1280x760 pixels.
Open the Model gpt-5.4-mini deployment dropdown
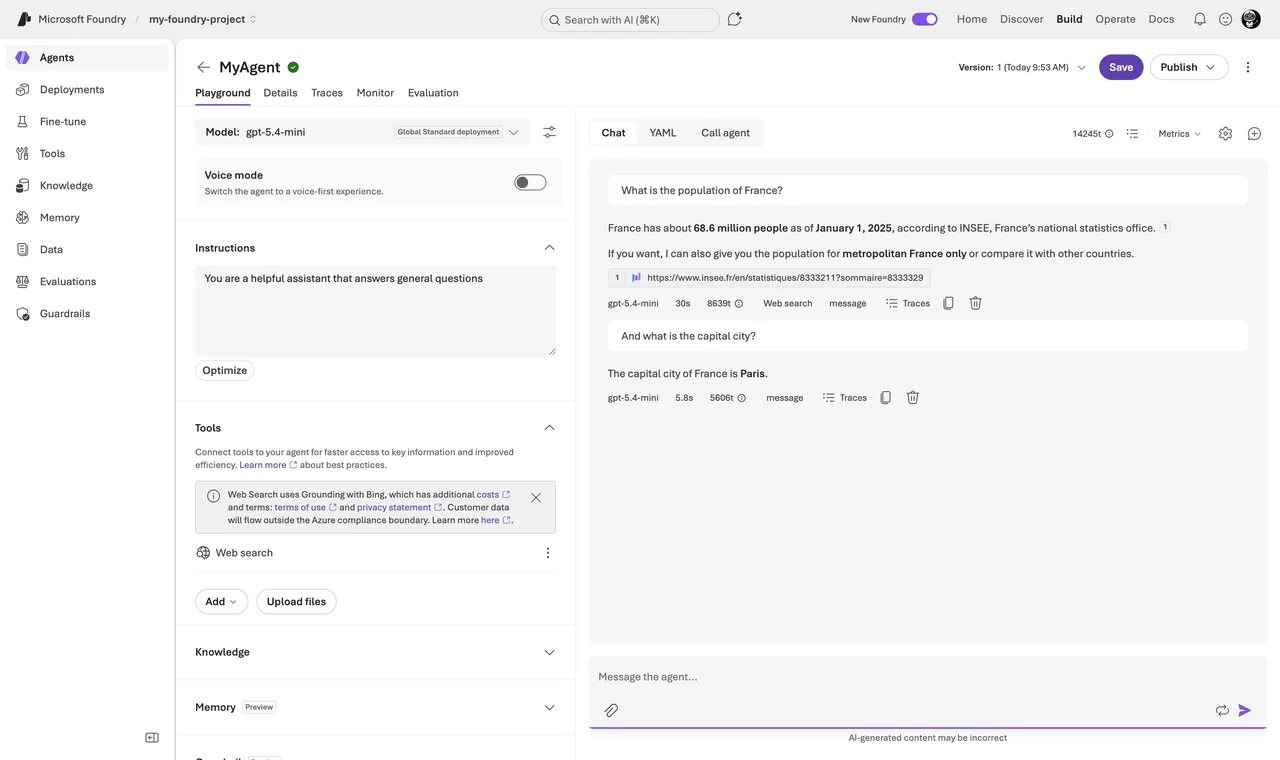tap(363, 132)
